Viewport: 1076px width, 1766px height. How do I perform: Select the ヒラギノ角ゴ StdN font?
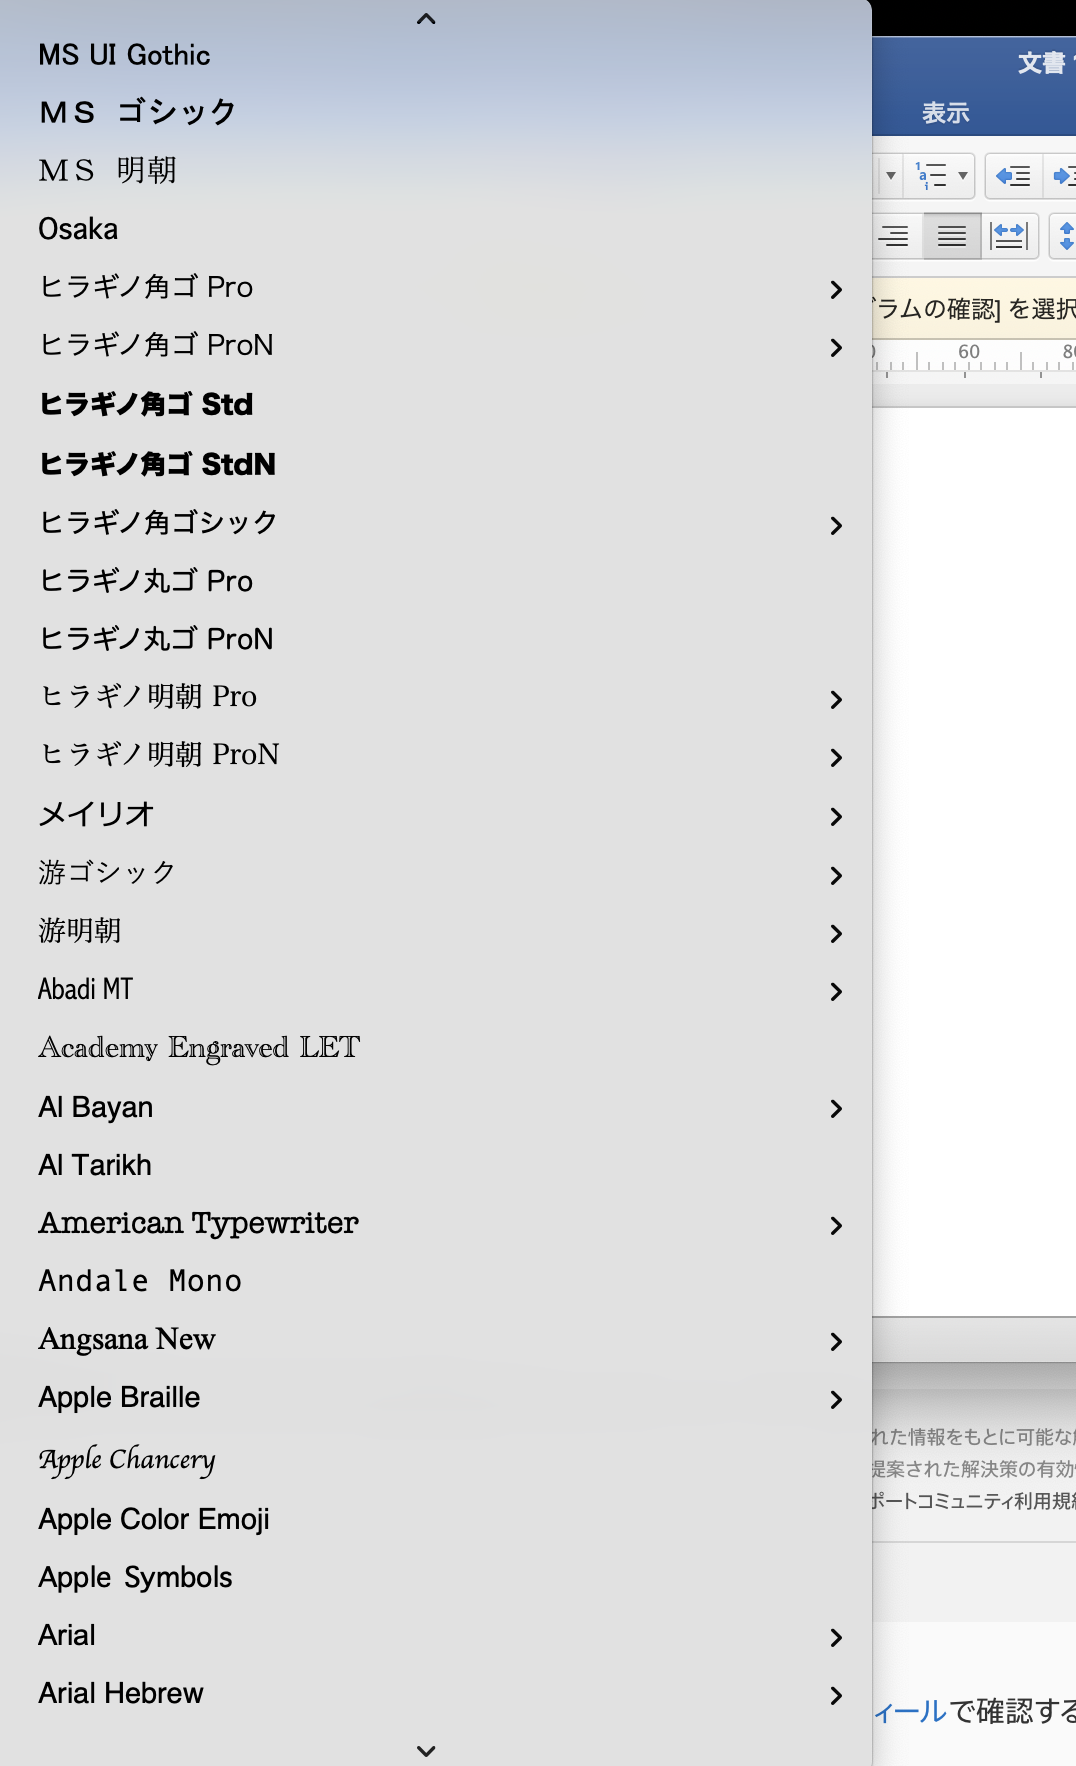click(436, 463)
